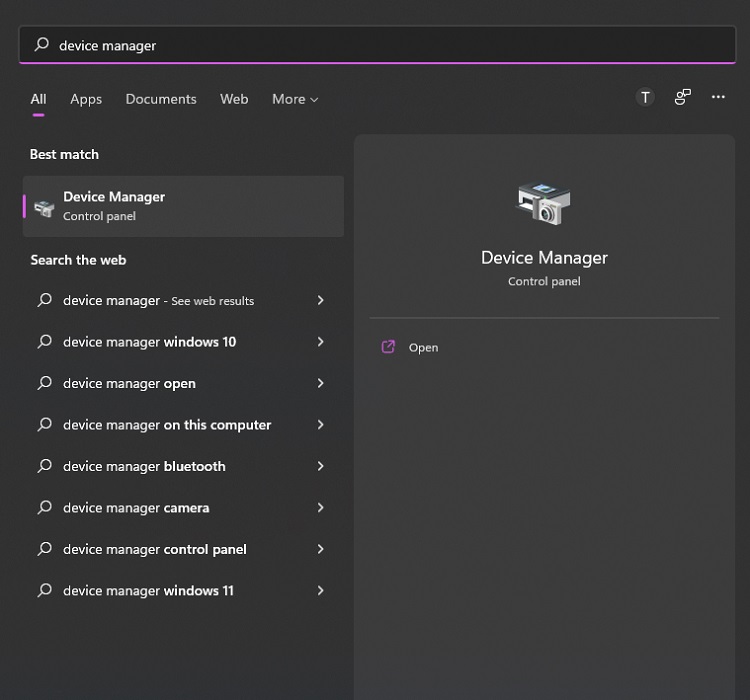
Task: Click search icon beside 'device manager open'
Action: [x=44, y=383]
